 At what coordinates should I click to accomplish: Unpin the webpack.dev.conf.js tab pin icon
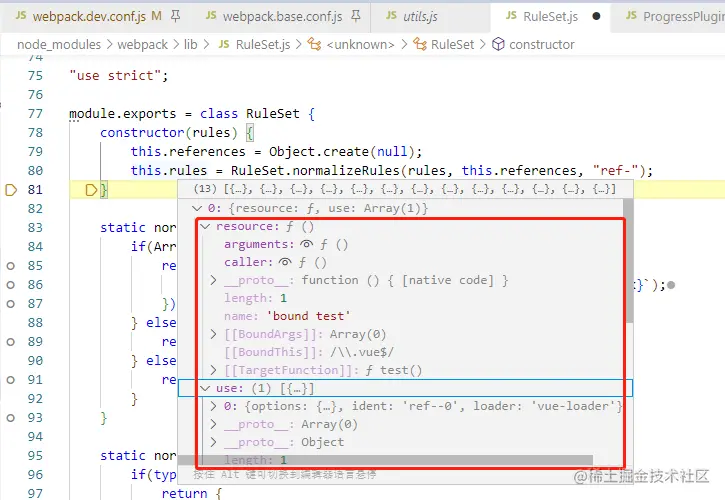(x=176, y=17)
